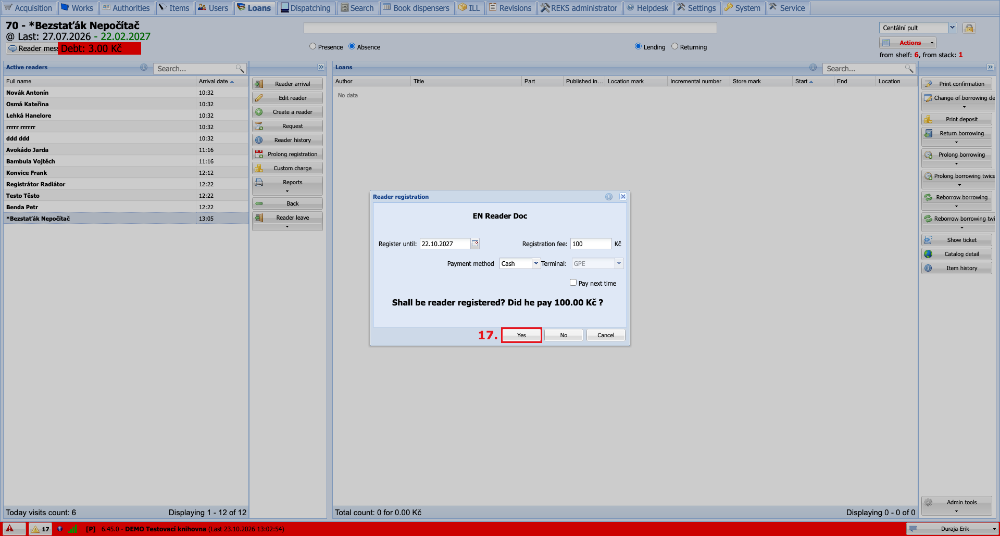Viewport: 1000px width, 536px height.
Task: Click the Back button with green arrow
Action: click(288, 204)
